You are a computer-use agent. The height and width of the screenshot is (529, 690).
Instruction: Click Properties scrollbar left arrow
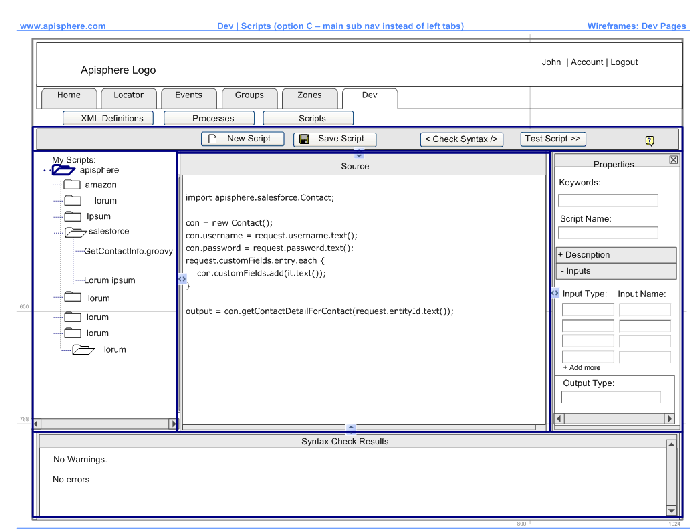point(559,419)
